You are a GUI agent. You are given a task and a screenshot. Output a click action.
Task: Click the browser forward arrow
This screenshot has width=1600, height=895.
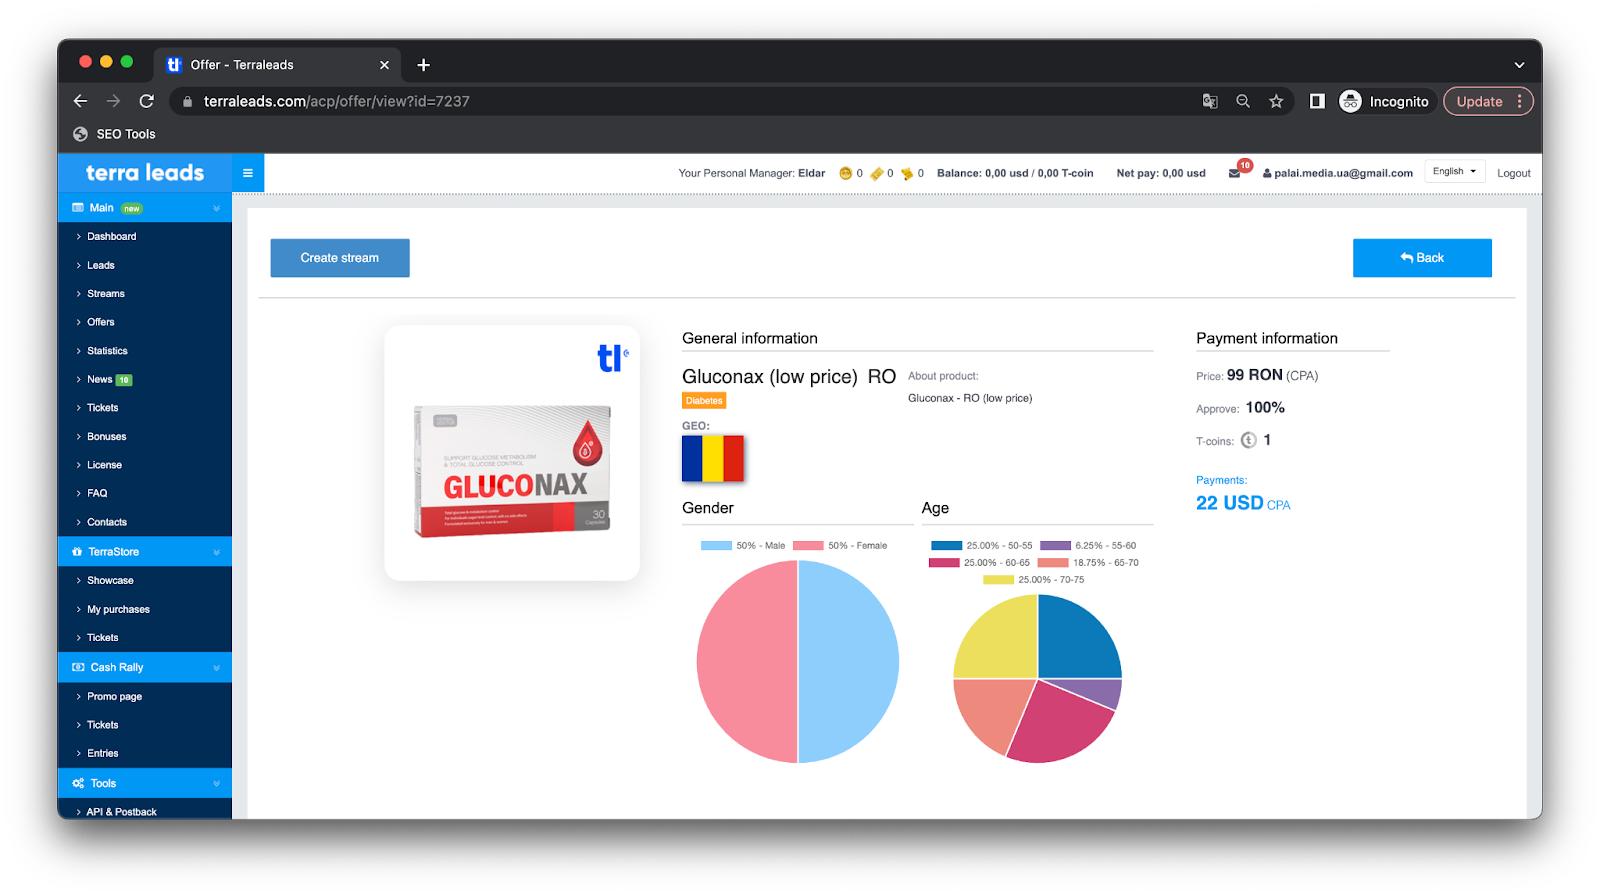click(113, 101)
